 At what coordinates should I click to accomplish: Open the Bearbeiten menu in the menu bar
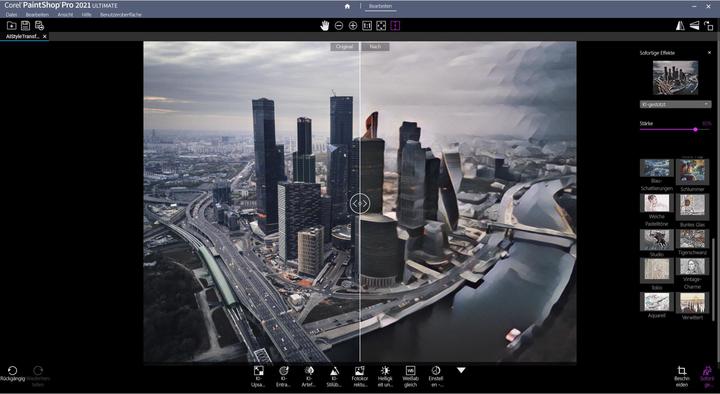pos(37,15)
